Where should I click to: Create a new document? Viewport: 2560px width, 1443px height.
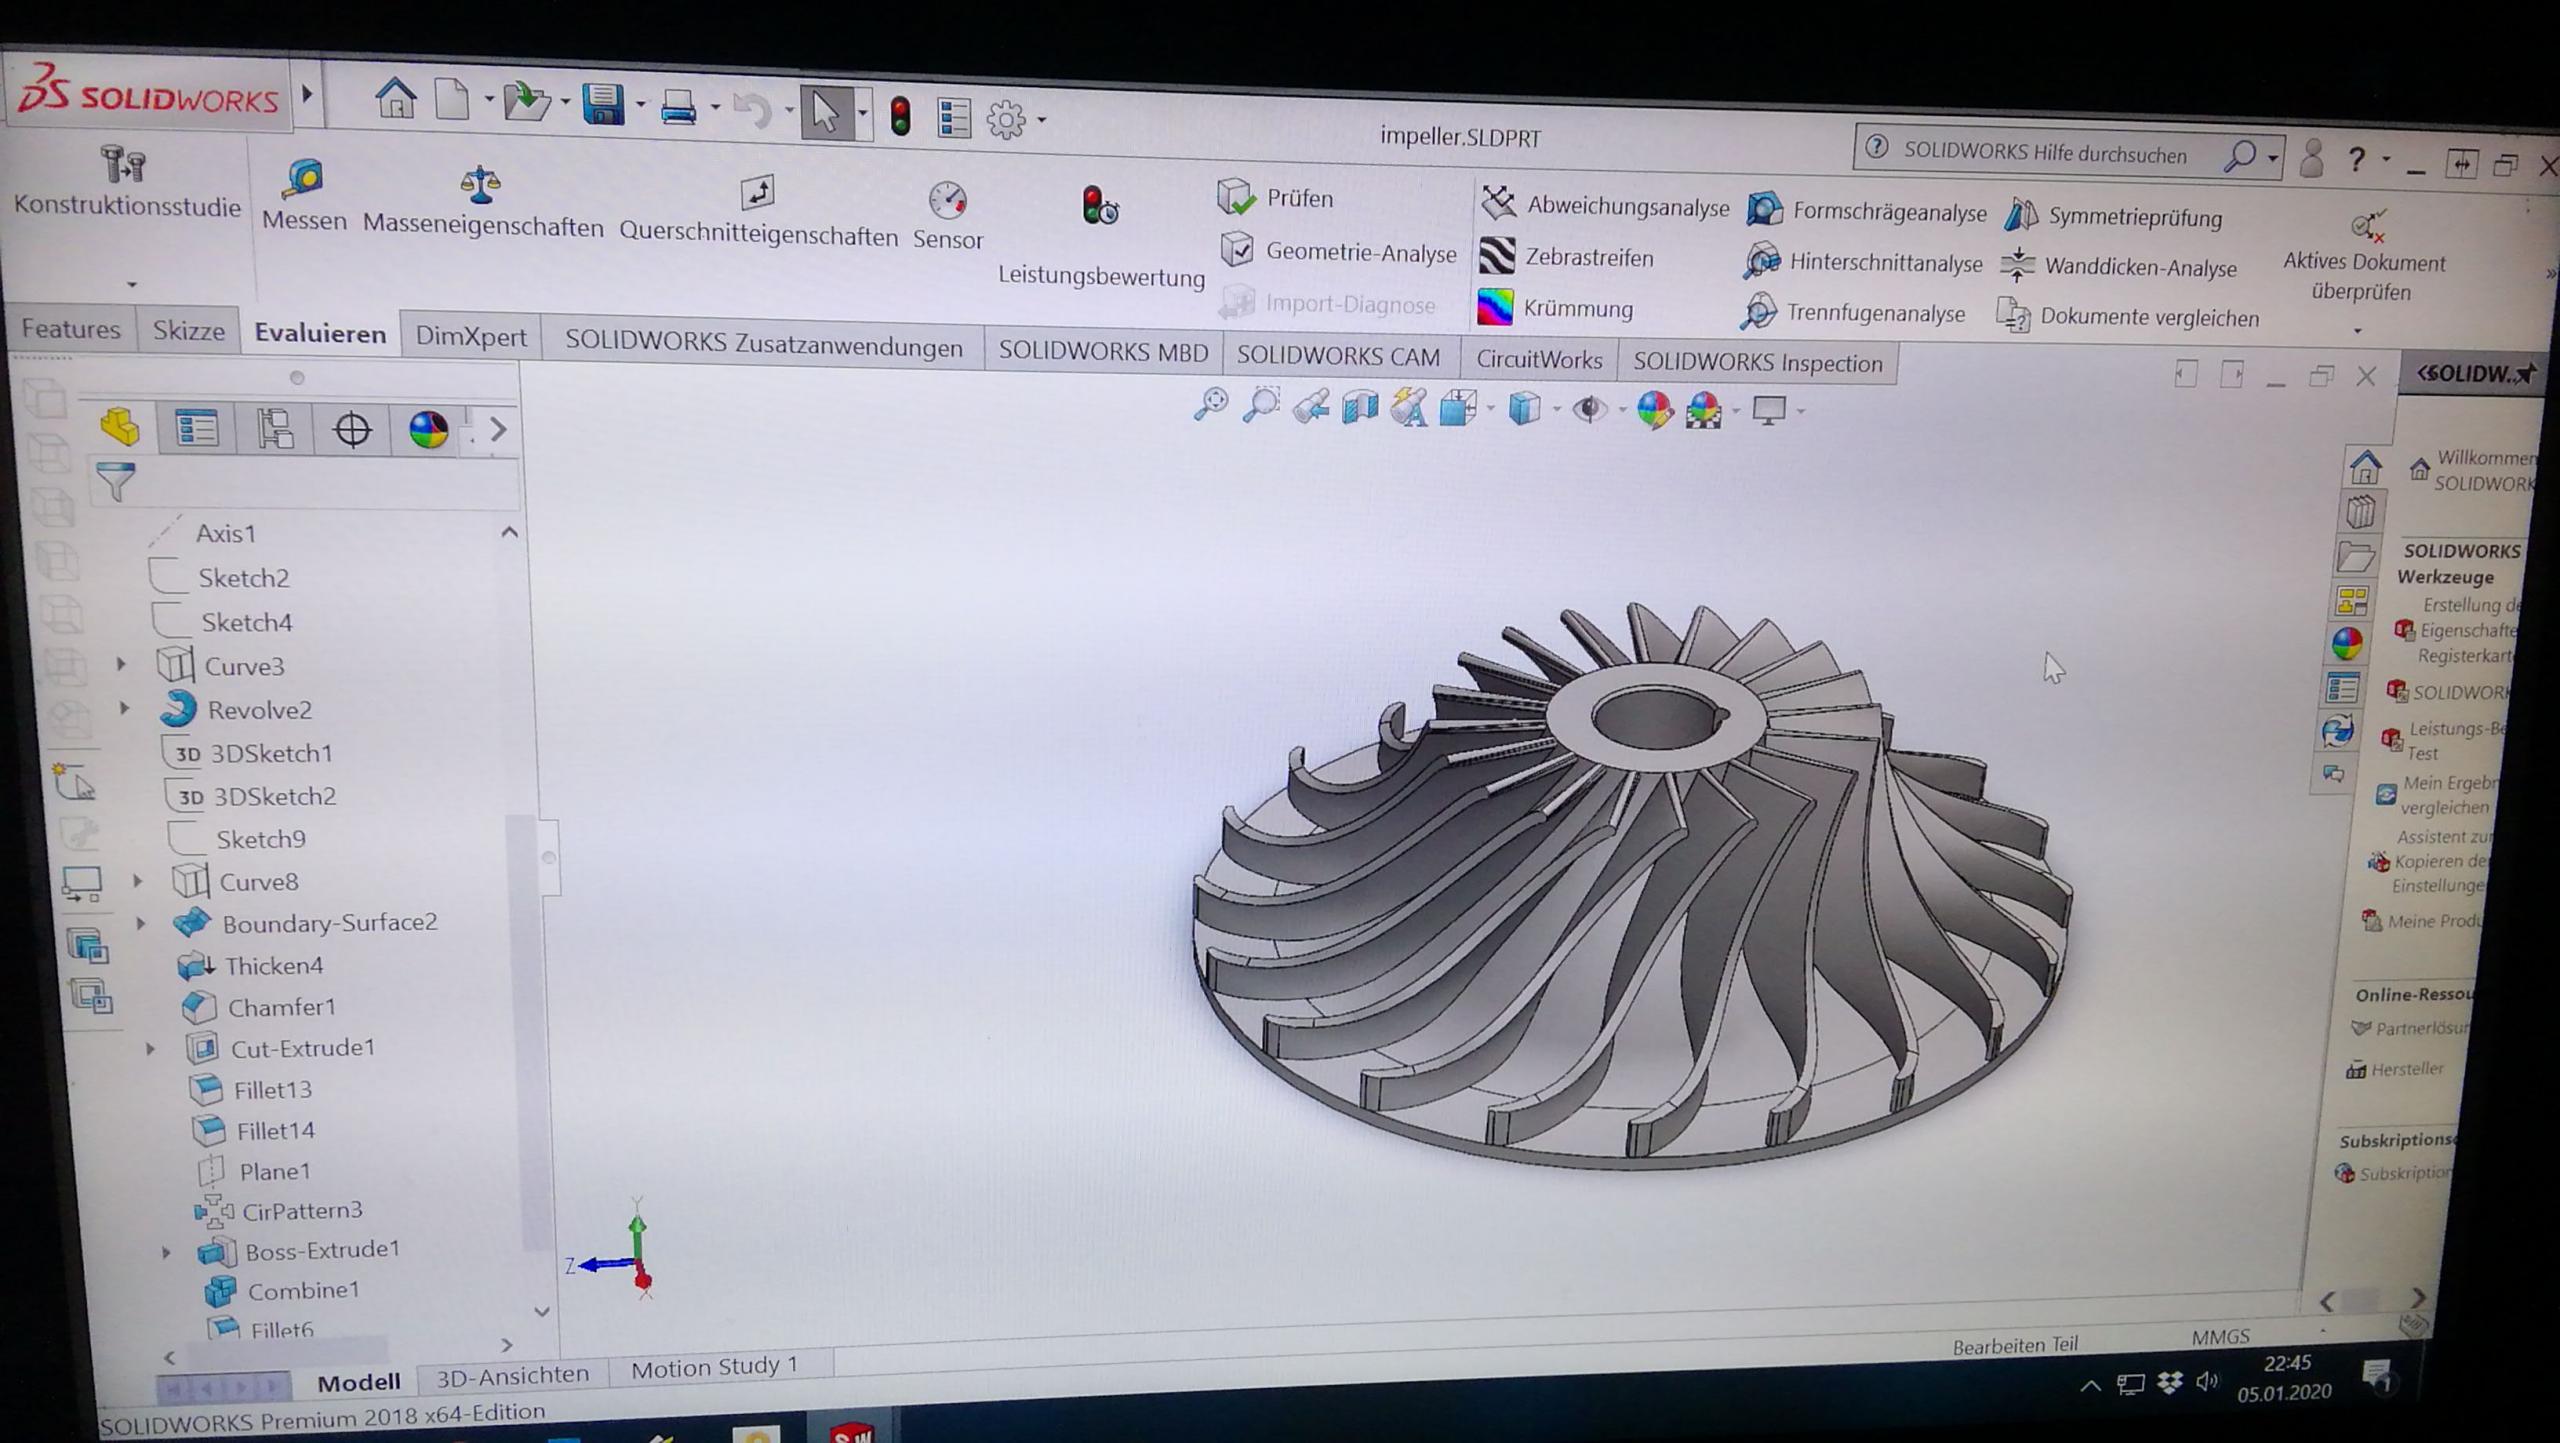[x=452, y=100]
